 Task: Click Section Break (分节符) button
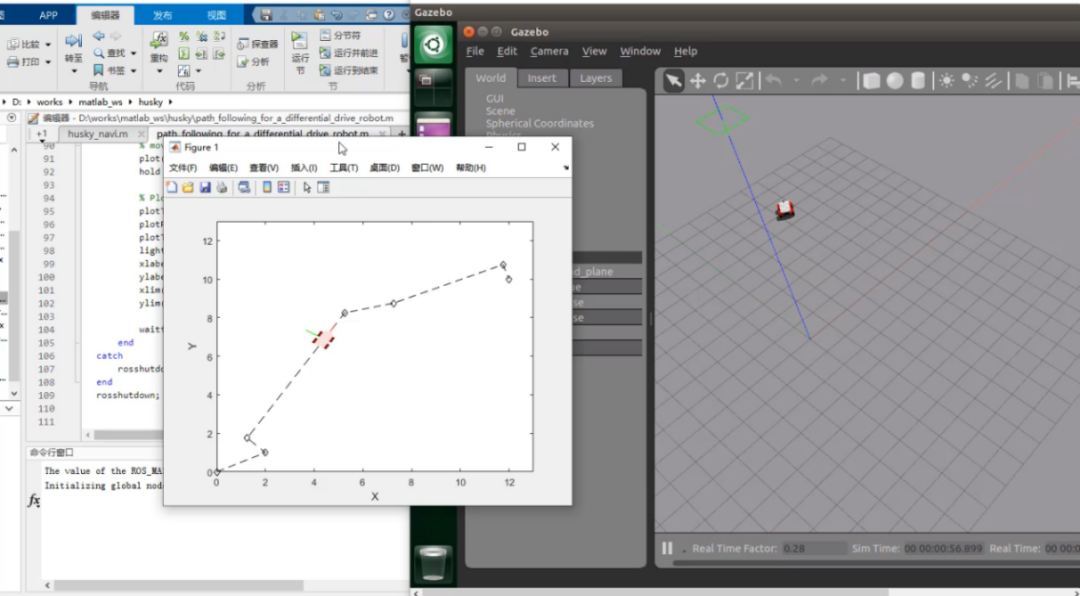[x=340, y=35]
